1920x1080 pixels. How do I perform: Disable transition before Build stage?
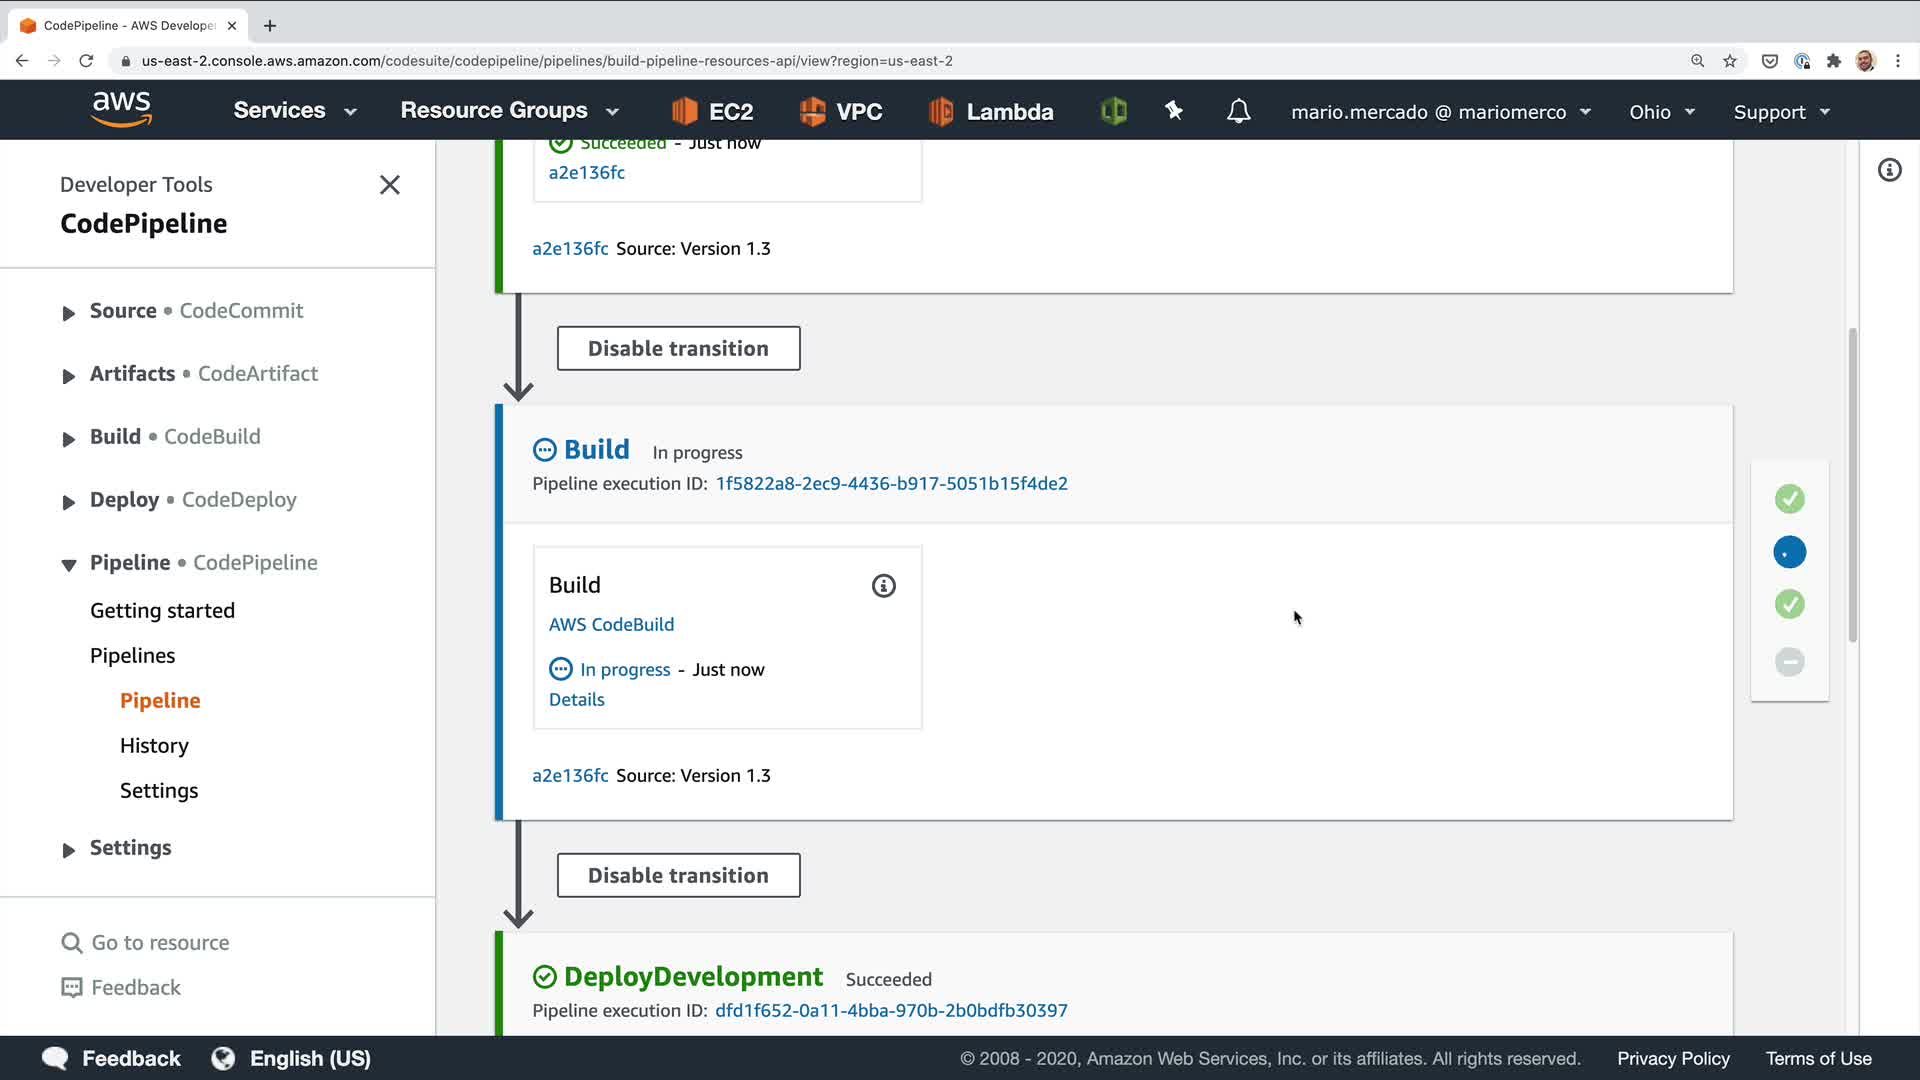678,348
